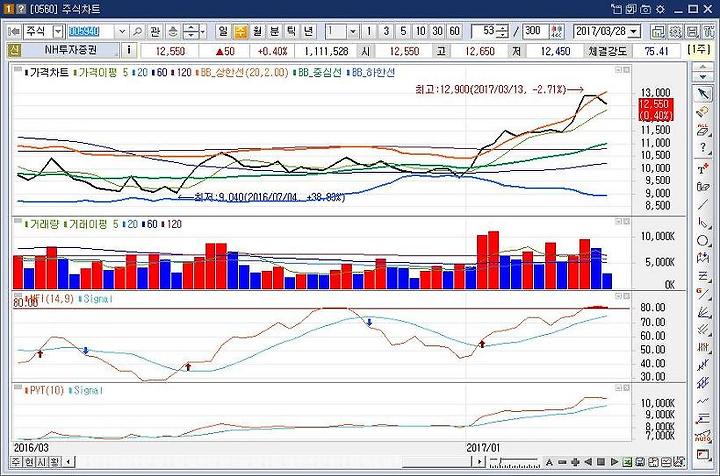Switch to the 주 tab at bottom left
The width and height of the screenshot is (720, 476).
[16, 461]
